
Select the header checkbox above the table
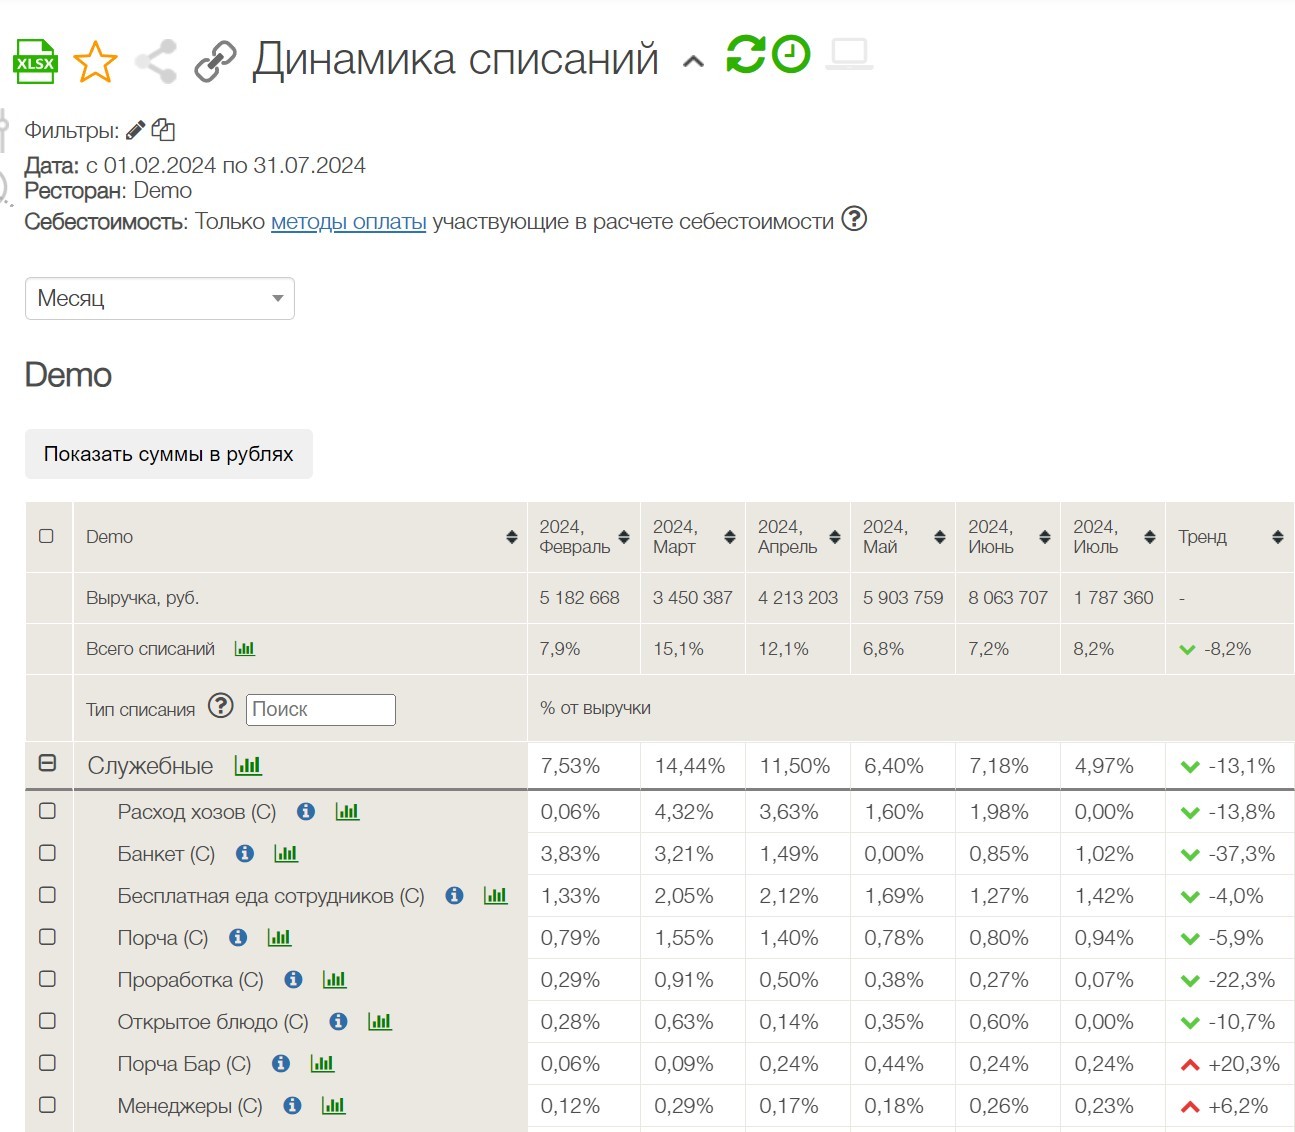(47, 537)
